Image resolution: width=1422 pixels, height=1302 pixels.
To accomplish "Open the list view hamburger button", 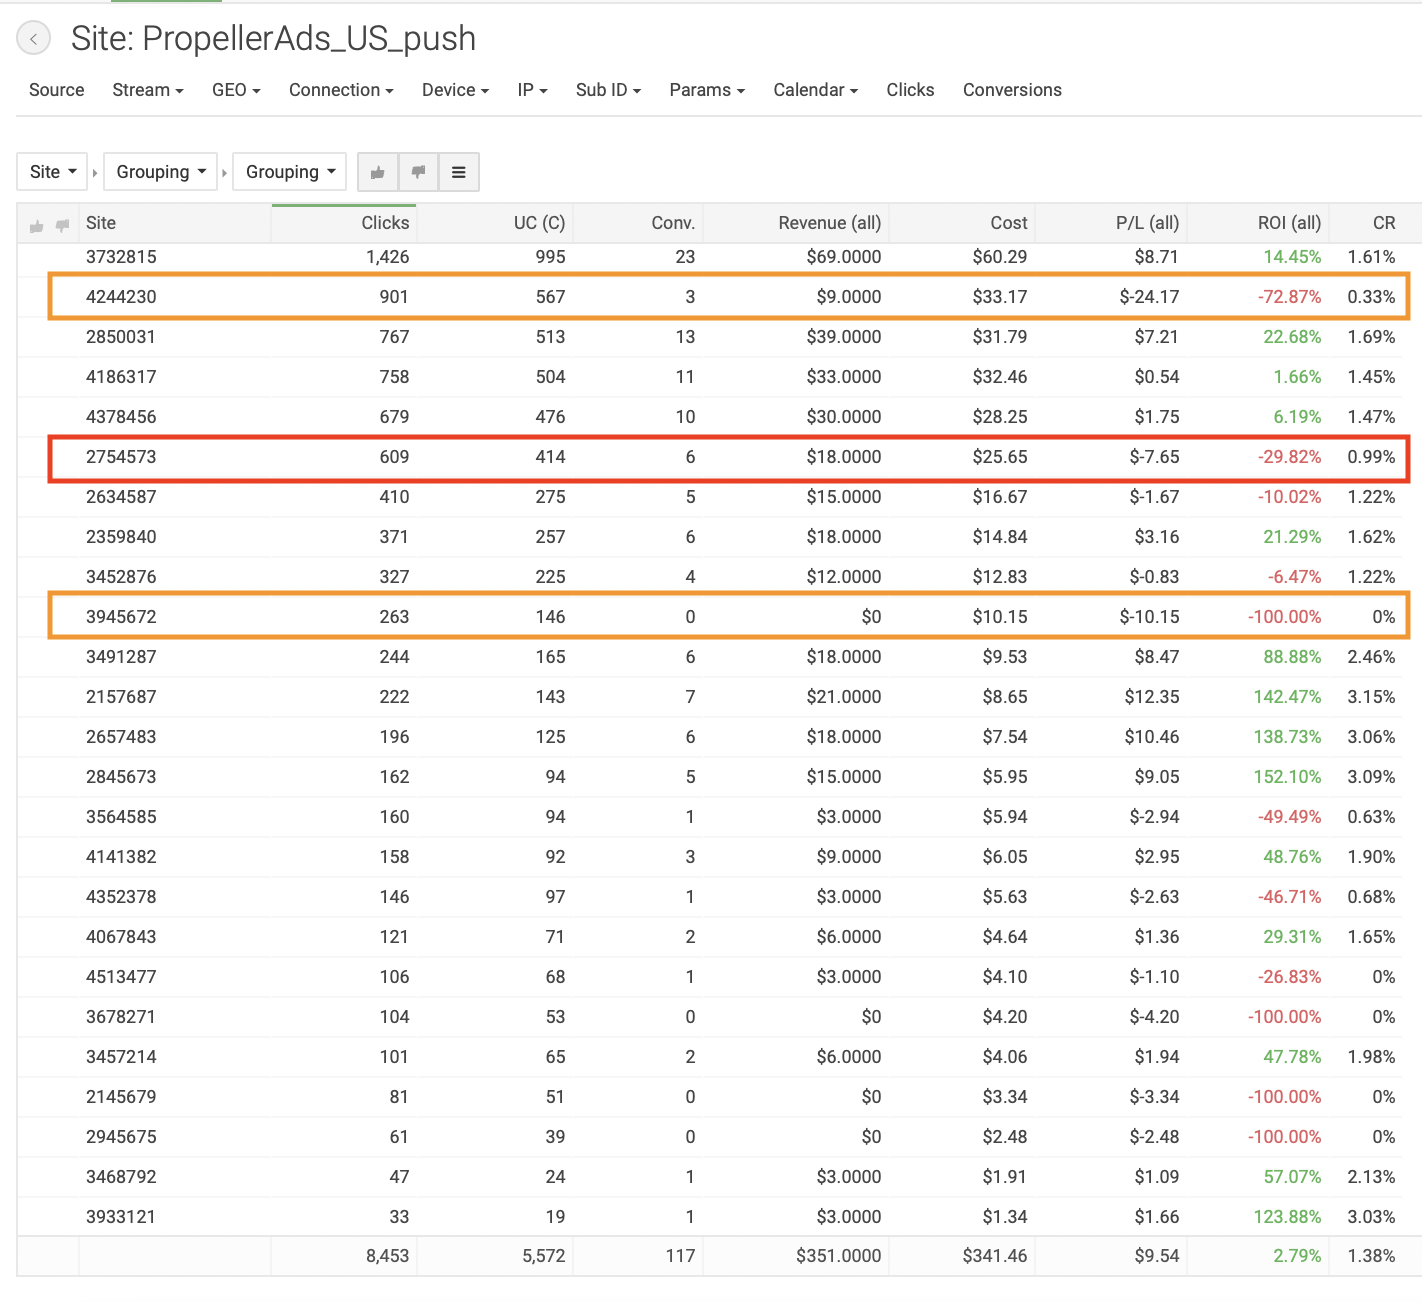I will coord(459,172).
